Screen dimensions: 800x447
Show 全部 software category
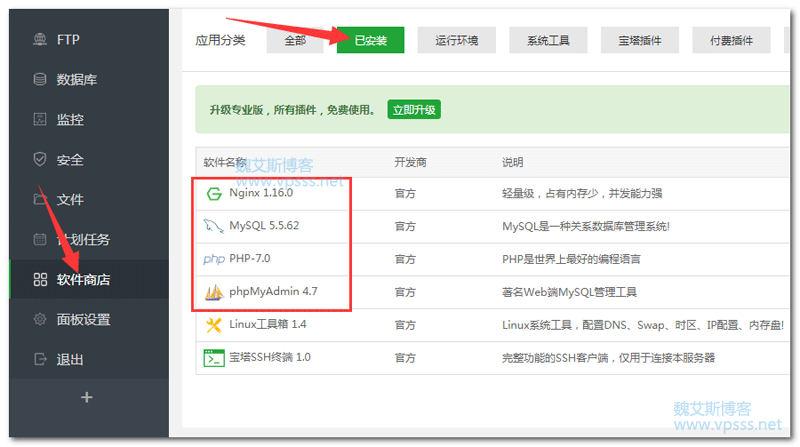click(x=295, y=41)
